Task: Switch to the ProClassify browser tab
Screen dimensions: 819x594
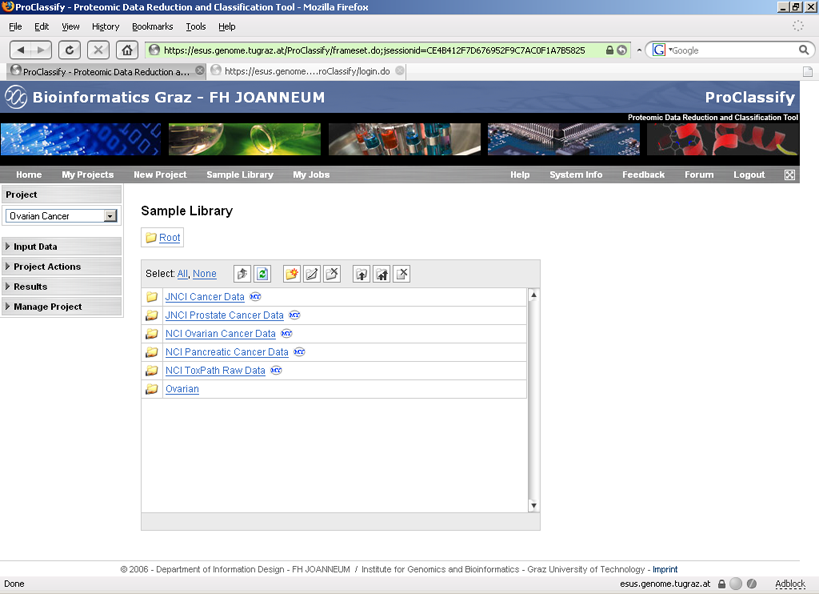Action: (x=106, y=71)
